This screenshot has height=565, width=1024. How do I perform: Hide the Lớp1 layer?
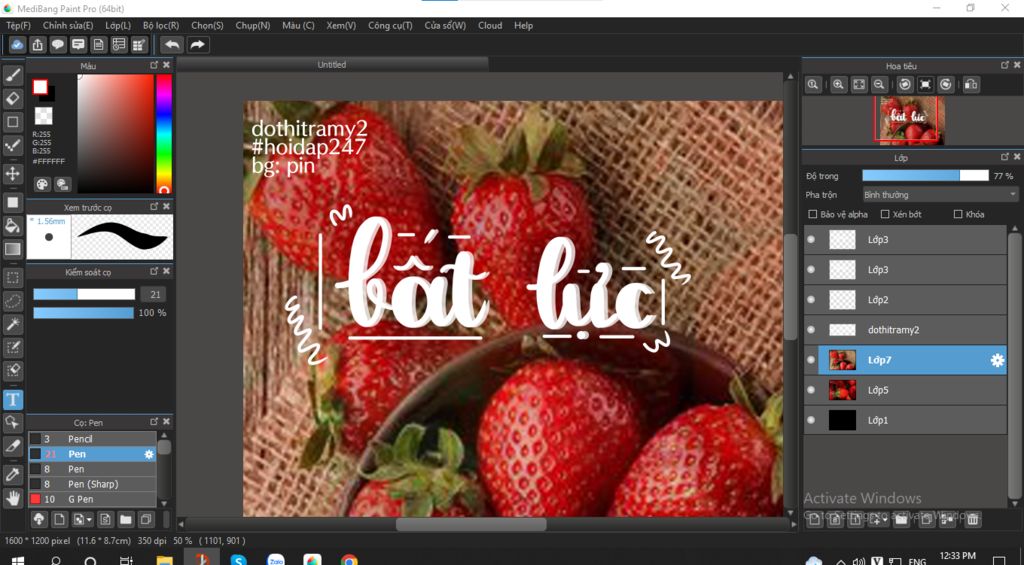point(811,420)
